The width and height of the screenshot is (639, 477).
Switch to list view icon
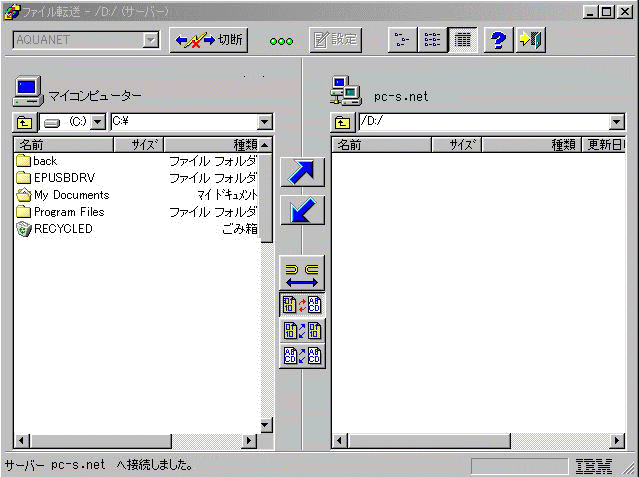[x=432, y=40]
